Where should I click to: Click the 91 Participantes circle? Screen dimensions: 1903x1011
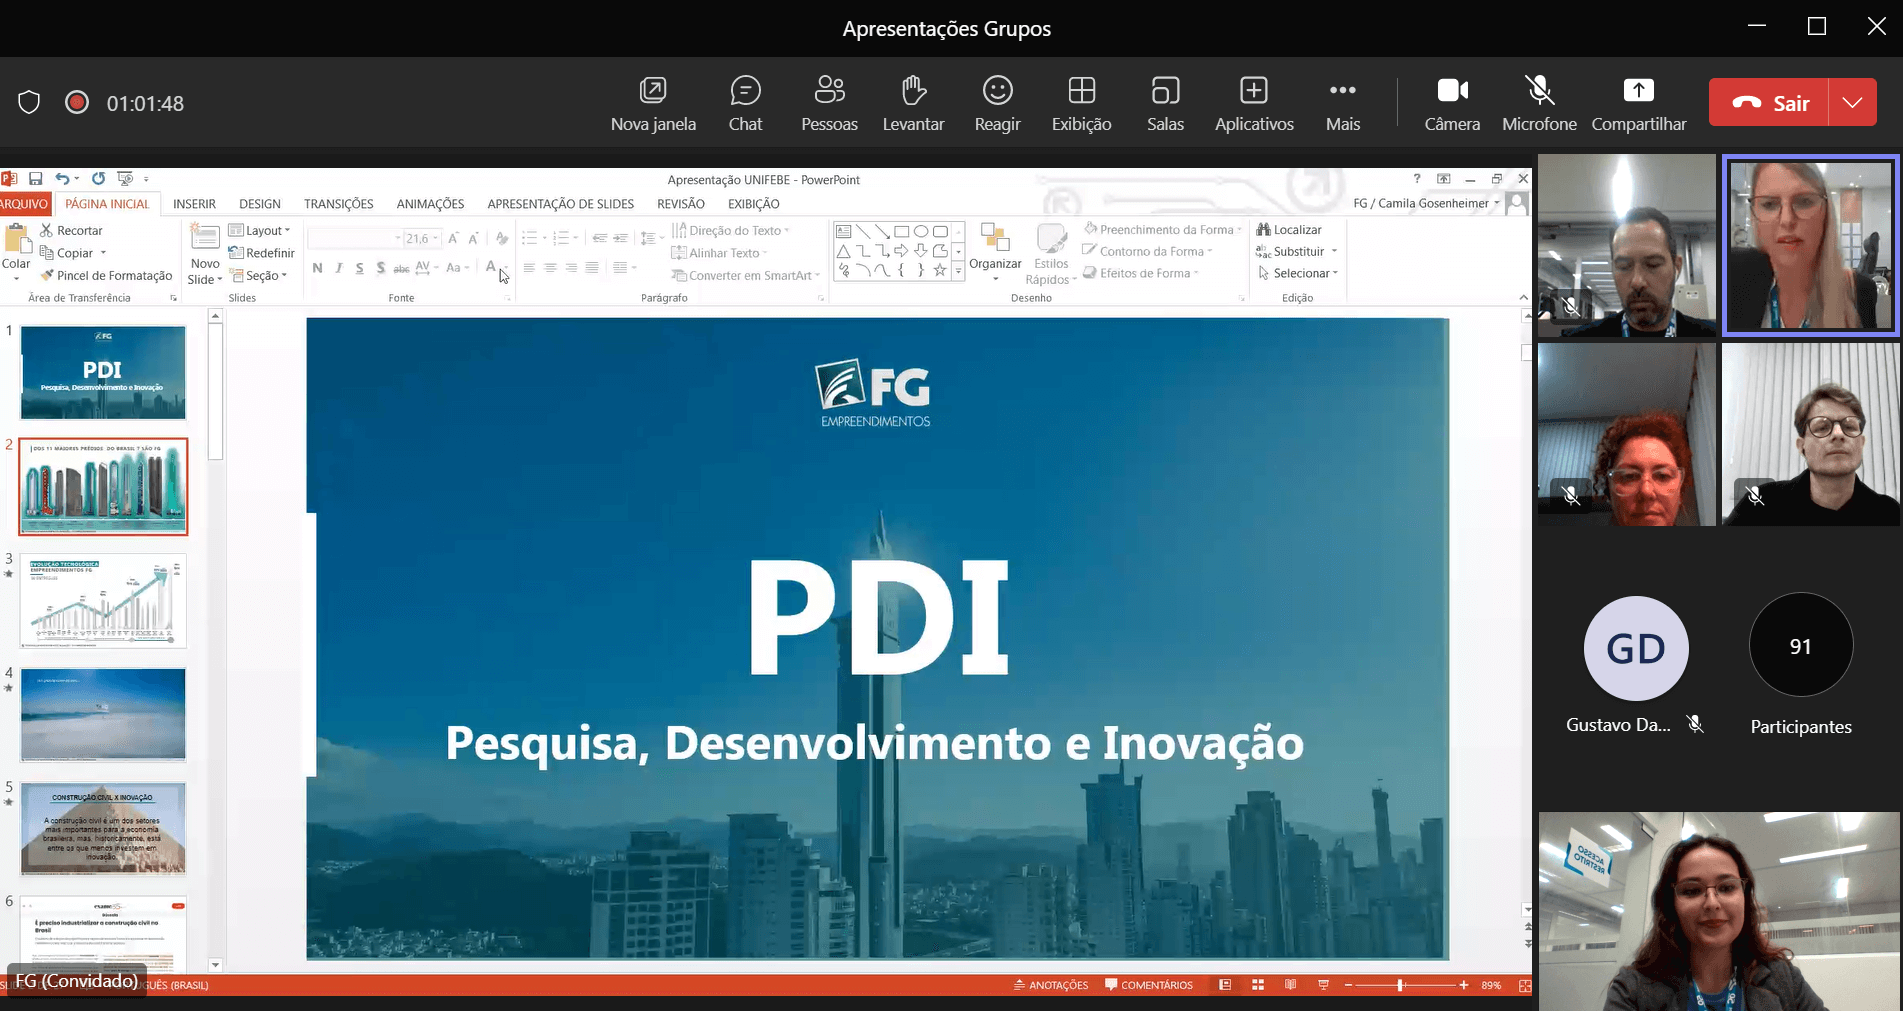click(1801, 646)
